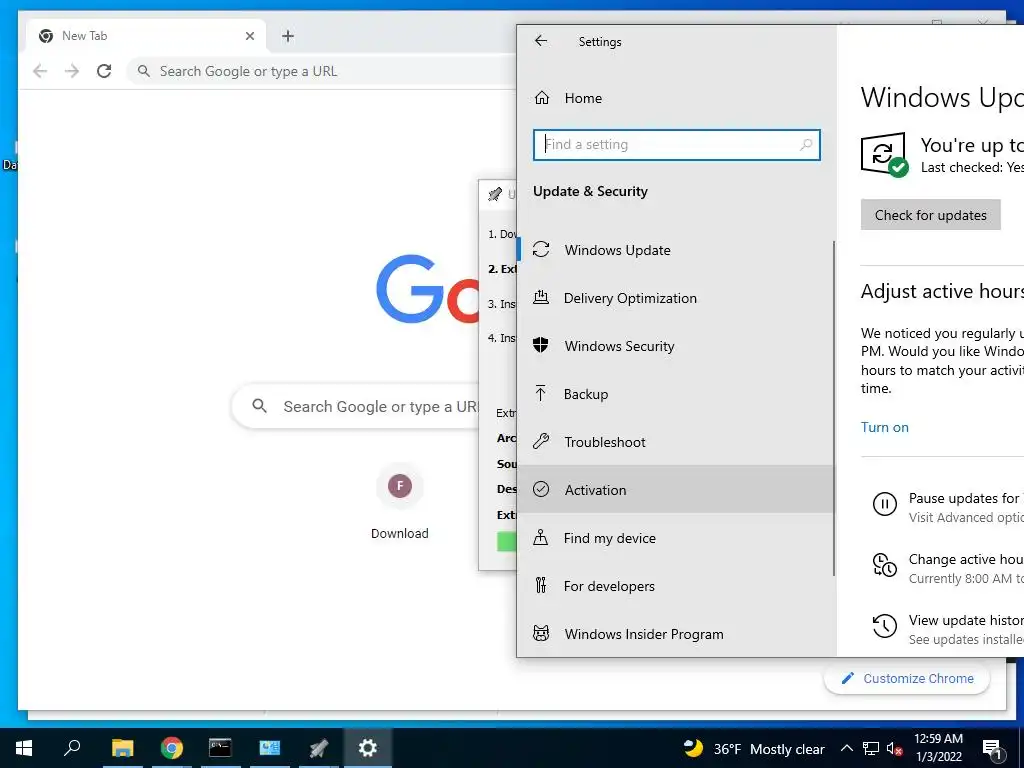Open the Command Prompt taskbar icon
The image size is (1024, 768).
point(220,748)
